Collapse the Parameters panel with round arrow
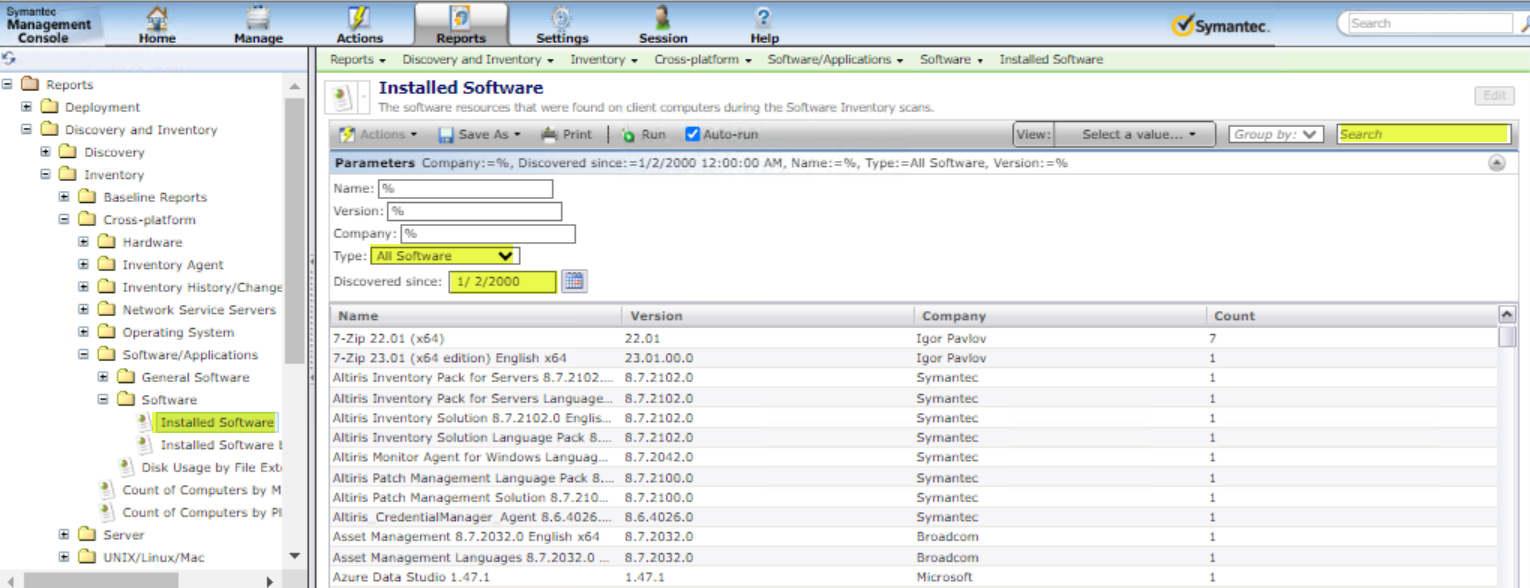This screenshot has width=1530, height=588. click(x=1496, y=163)
